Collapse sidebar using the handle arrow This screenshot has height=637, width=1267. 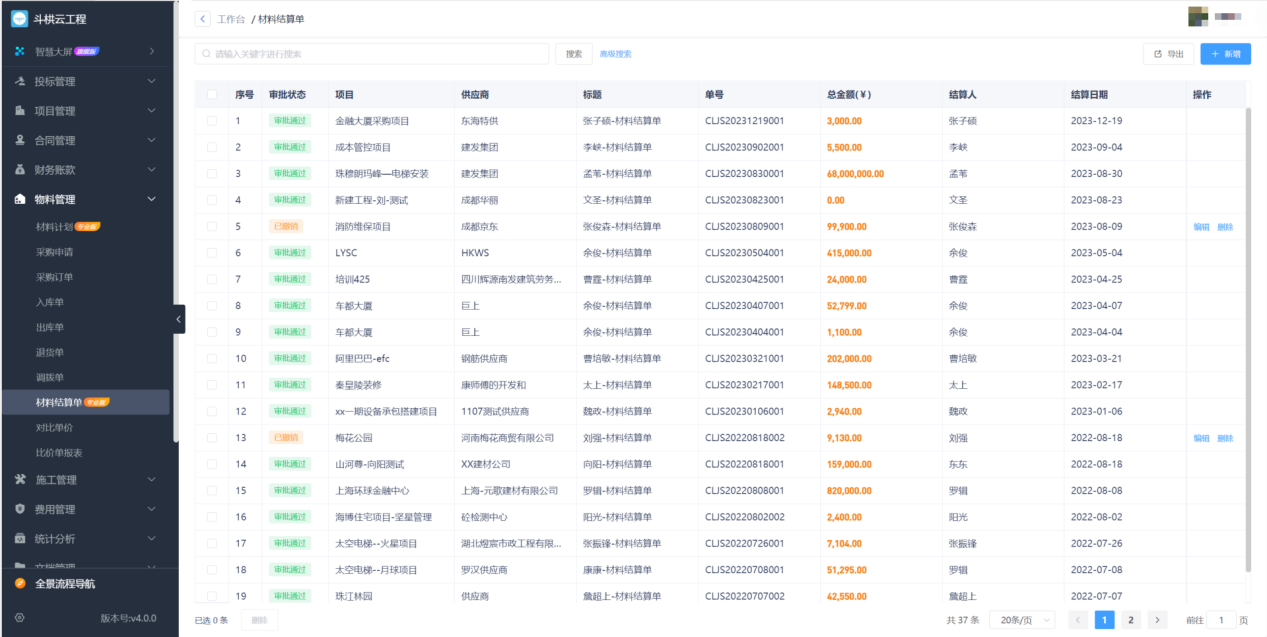click(179, 319)
